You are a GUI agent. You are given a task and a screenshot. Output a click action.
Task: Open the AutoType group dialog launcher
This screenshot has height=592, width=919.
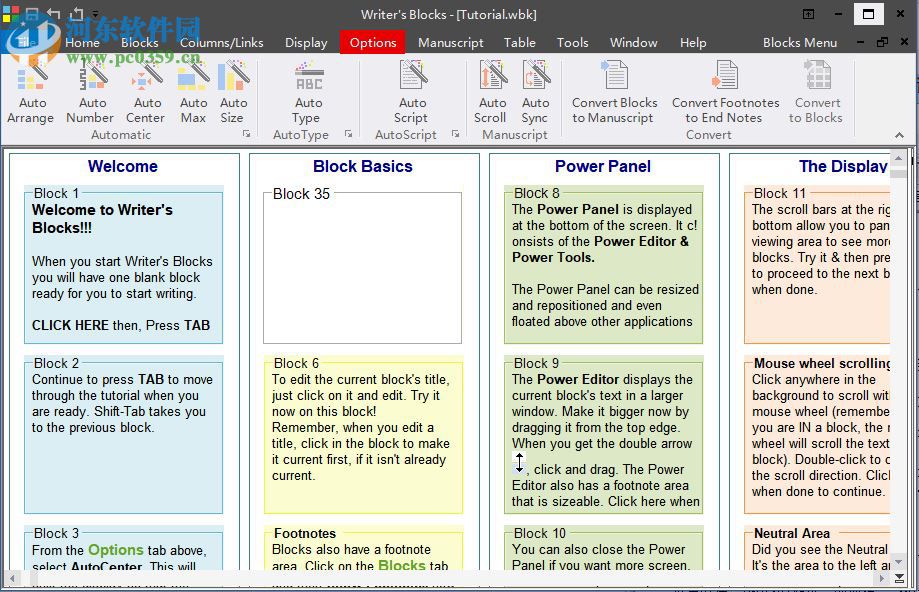(347, 132)
